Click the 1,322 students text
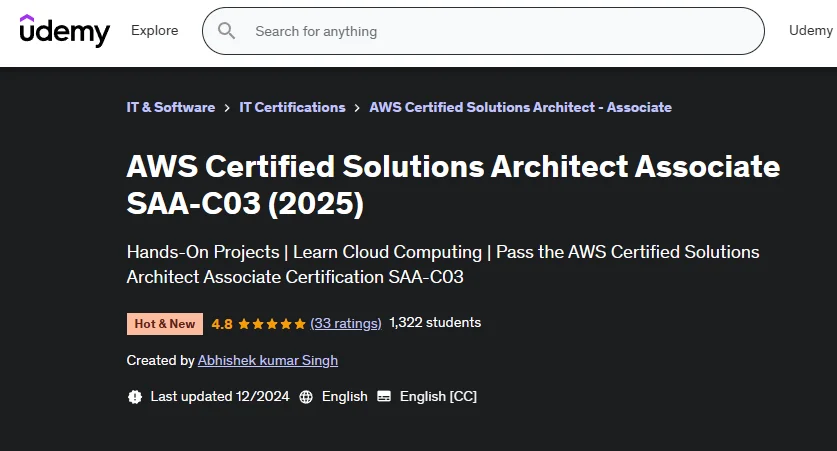837x451 pixels. (435, 322)
